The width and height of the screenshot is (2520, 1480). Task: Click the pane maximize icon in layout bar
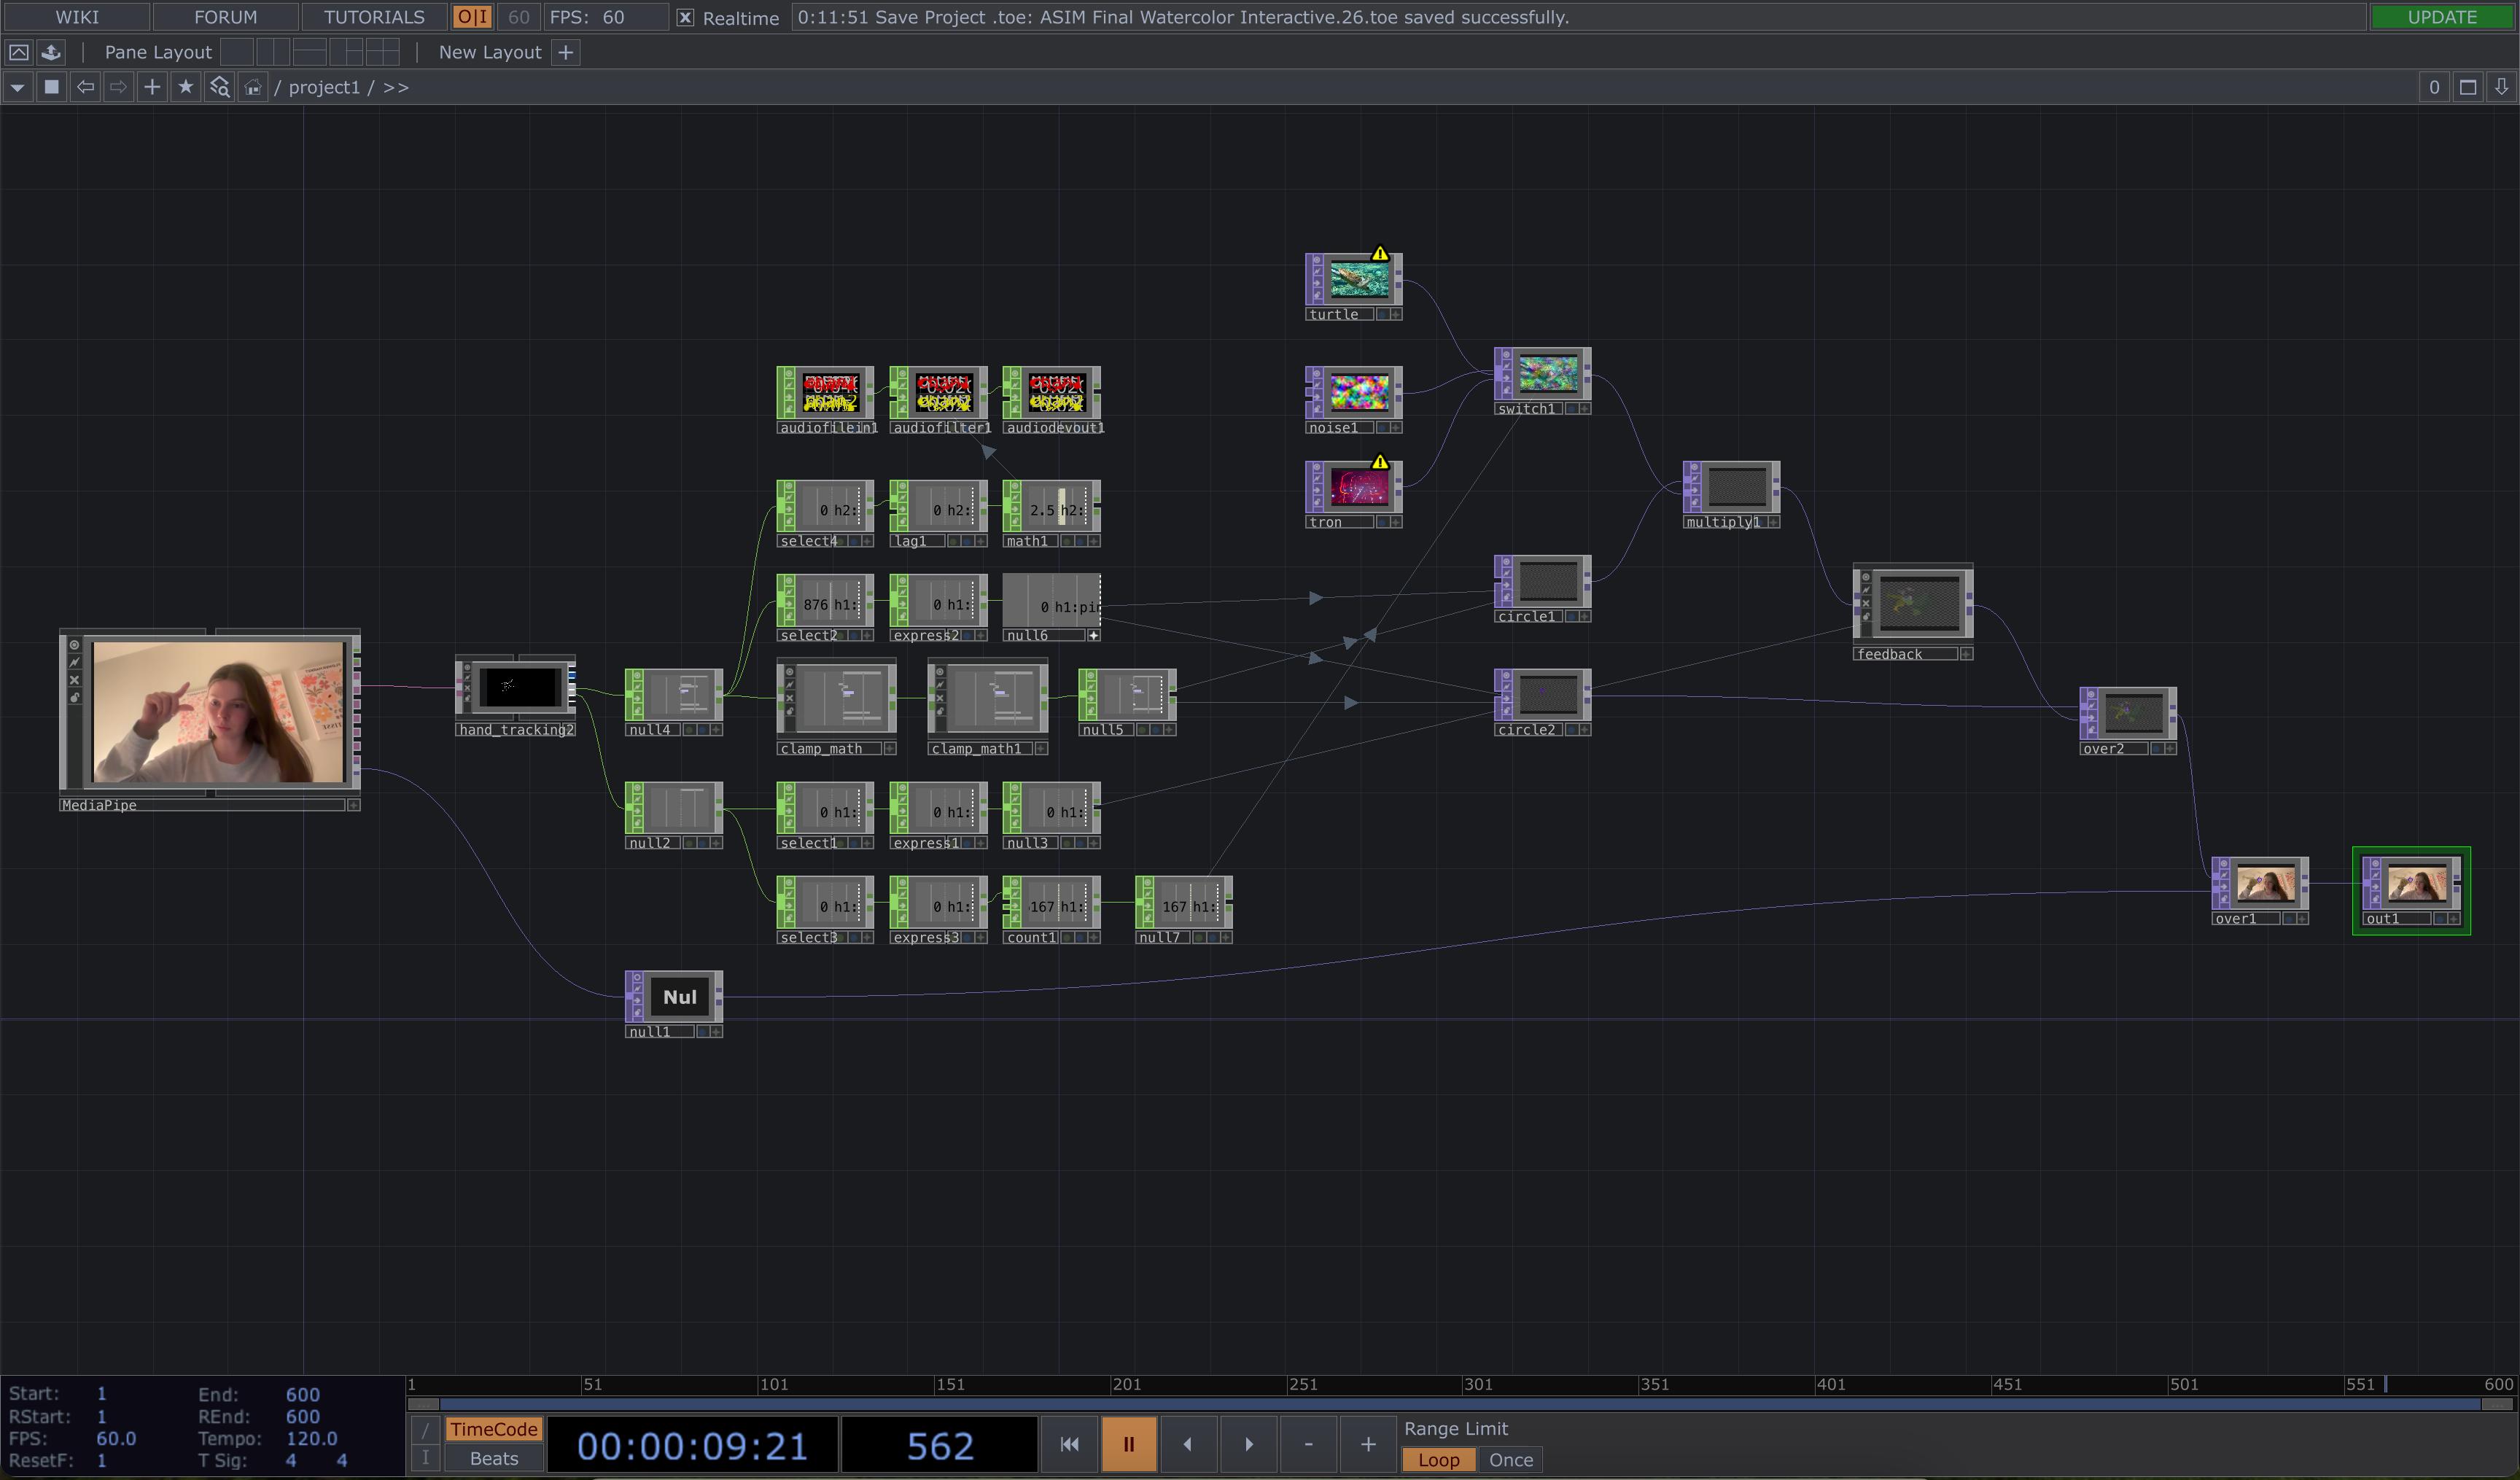[x=18, y=52]
